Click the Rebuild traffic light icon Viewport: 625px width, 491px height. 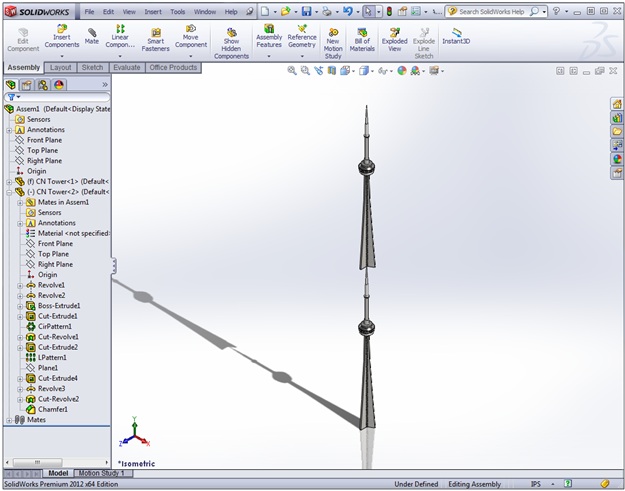(389, 12)
